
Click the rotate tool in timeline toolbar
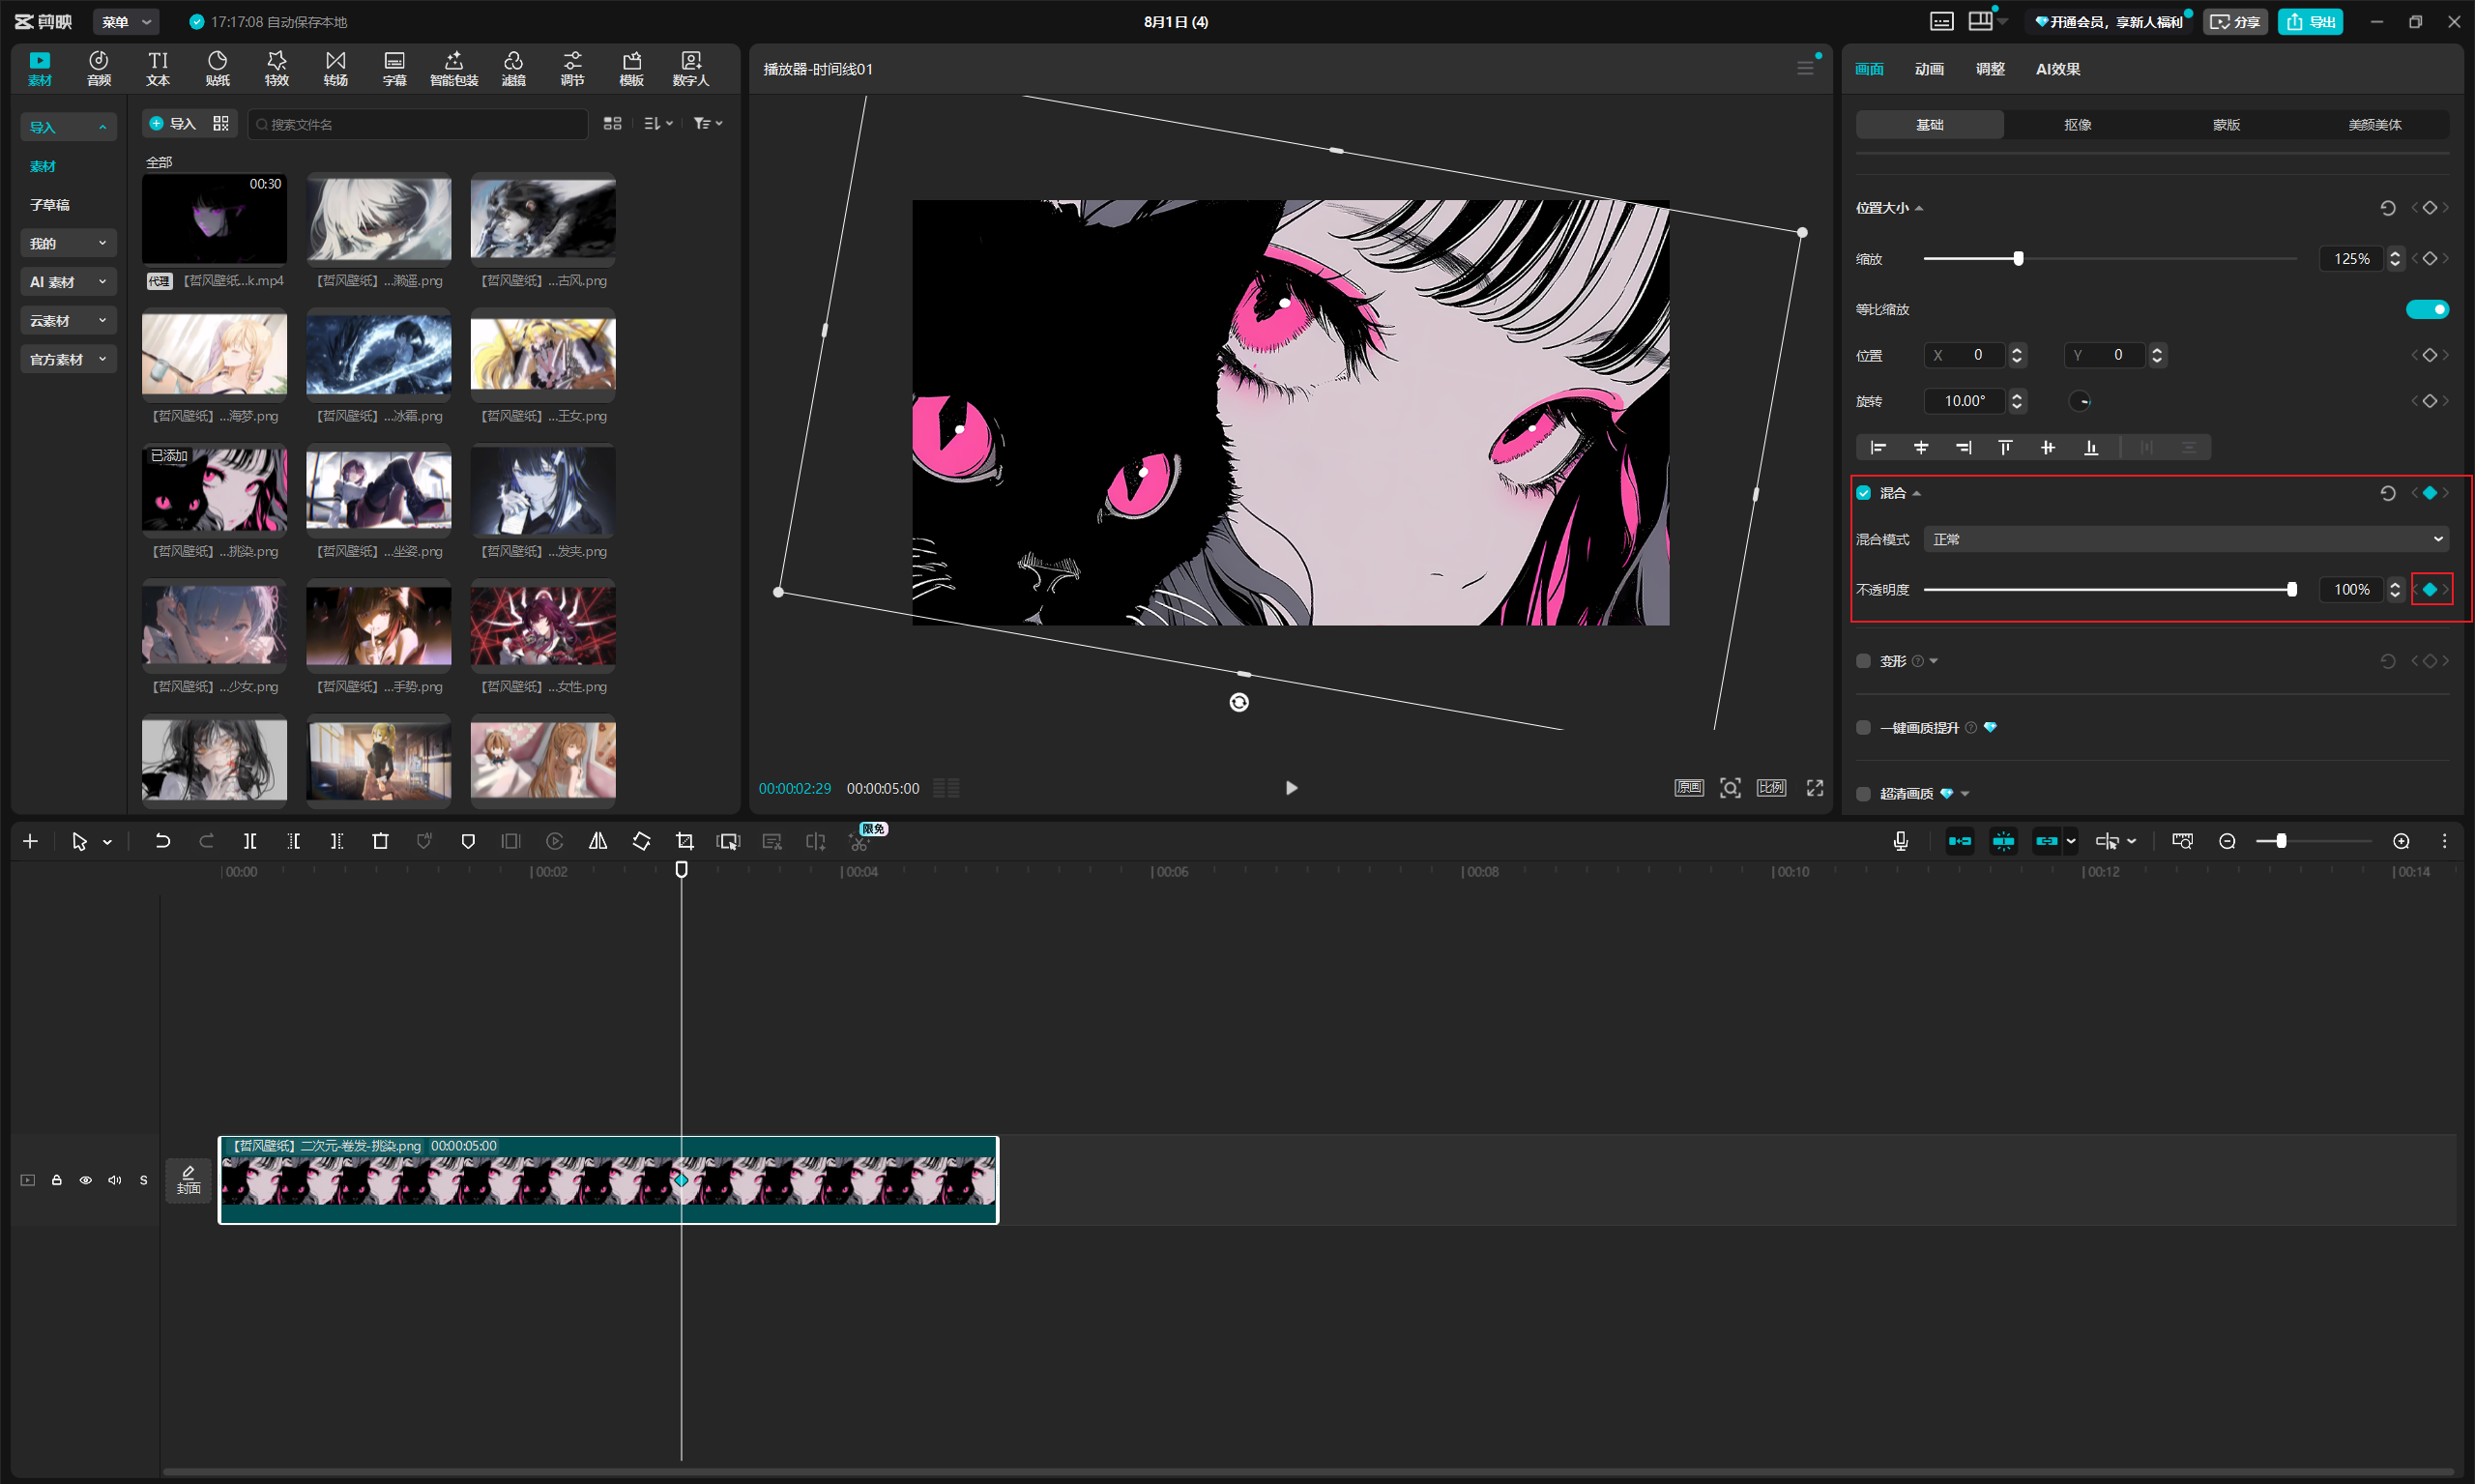point(641,841)
